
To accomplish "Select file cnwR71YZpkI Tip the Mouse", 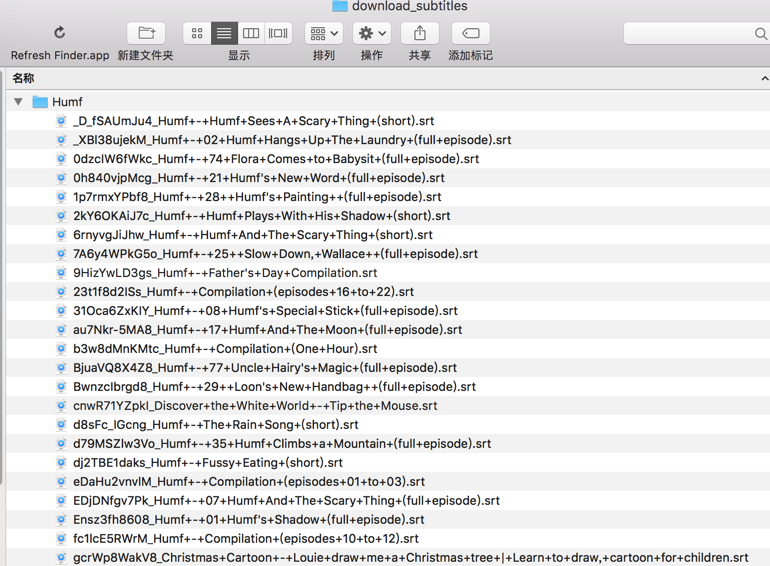I will [x=255, y=406].
